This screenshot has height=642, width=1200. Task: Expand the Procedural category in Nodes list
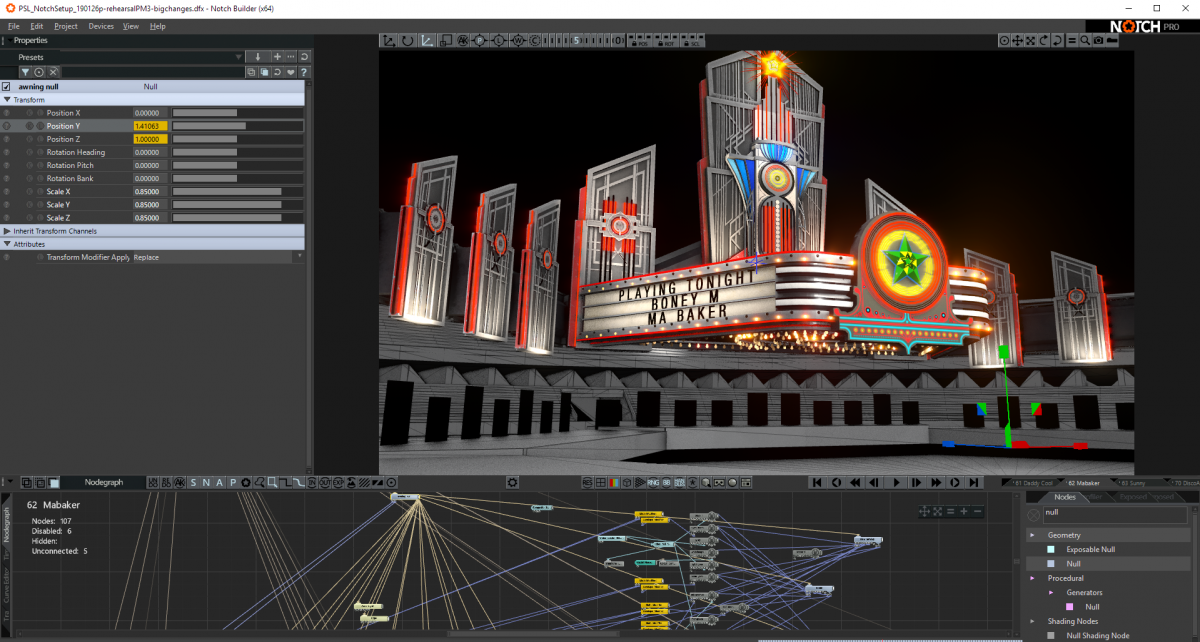(1032, 578)
